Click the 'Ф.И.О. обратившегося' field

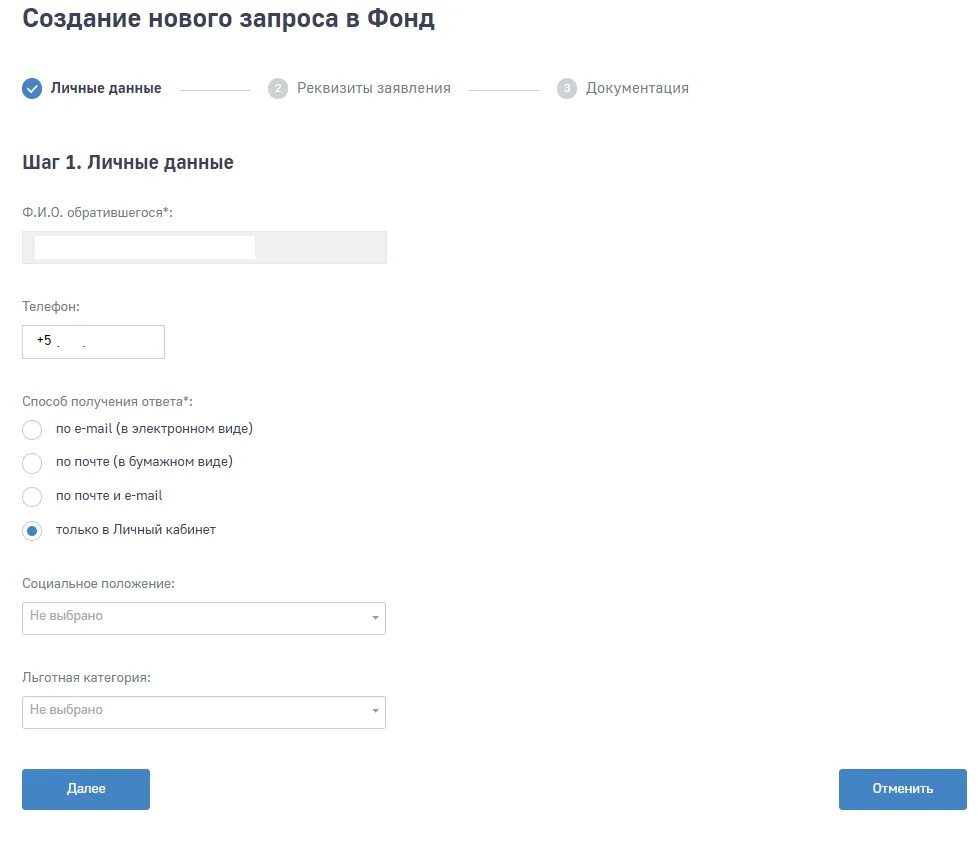pos(205,248)
